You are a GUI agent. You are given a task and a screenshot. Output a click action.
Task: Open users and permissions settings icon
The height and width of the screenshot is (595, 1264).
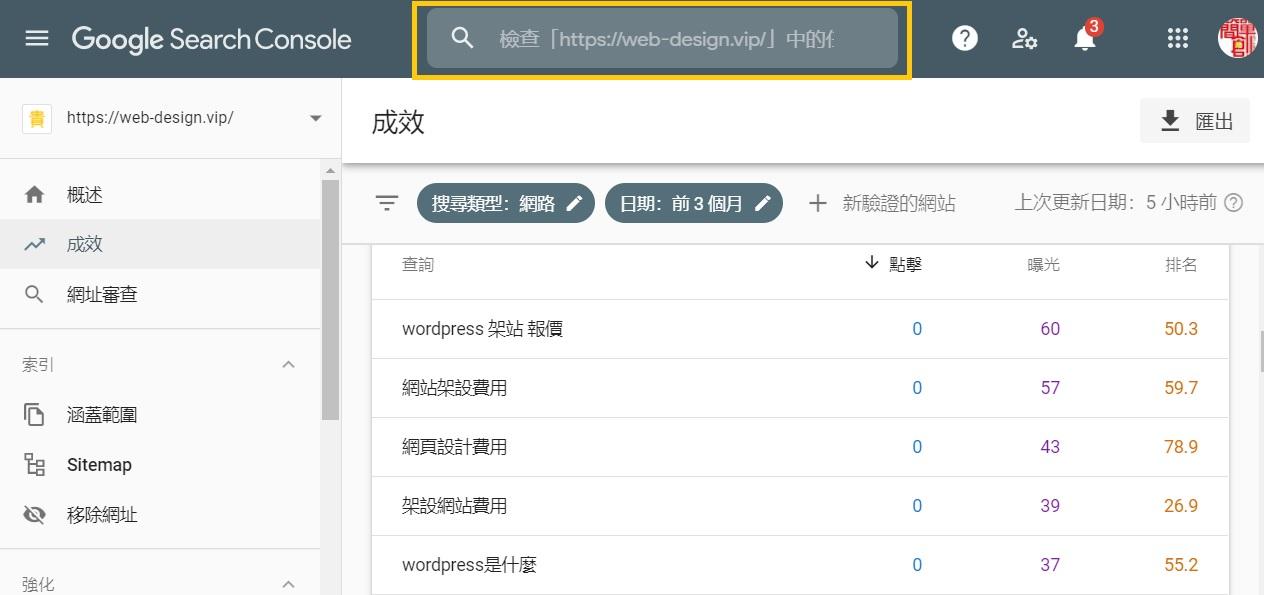pos(1025,39)
